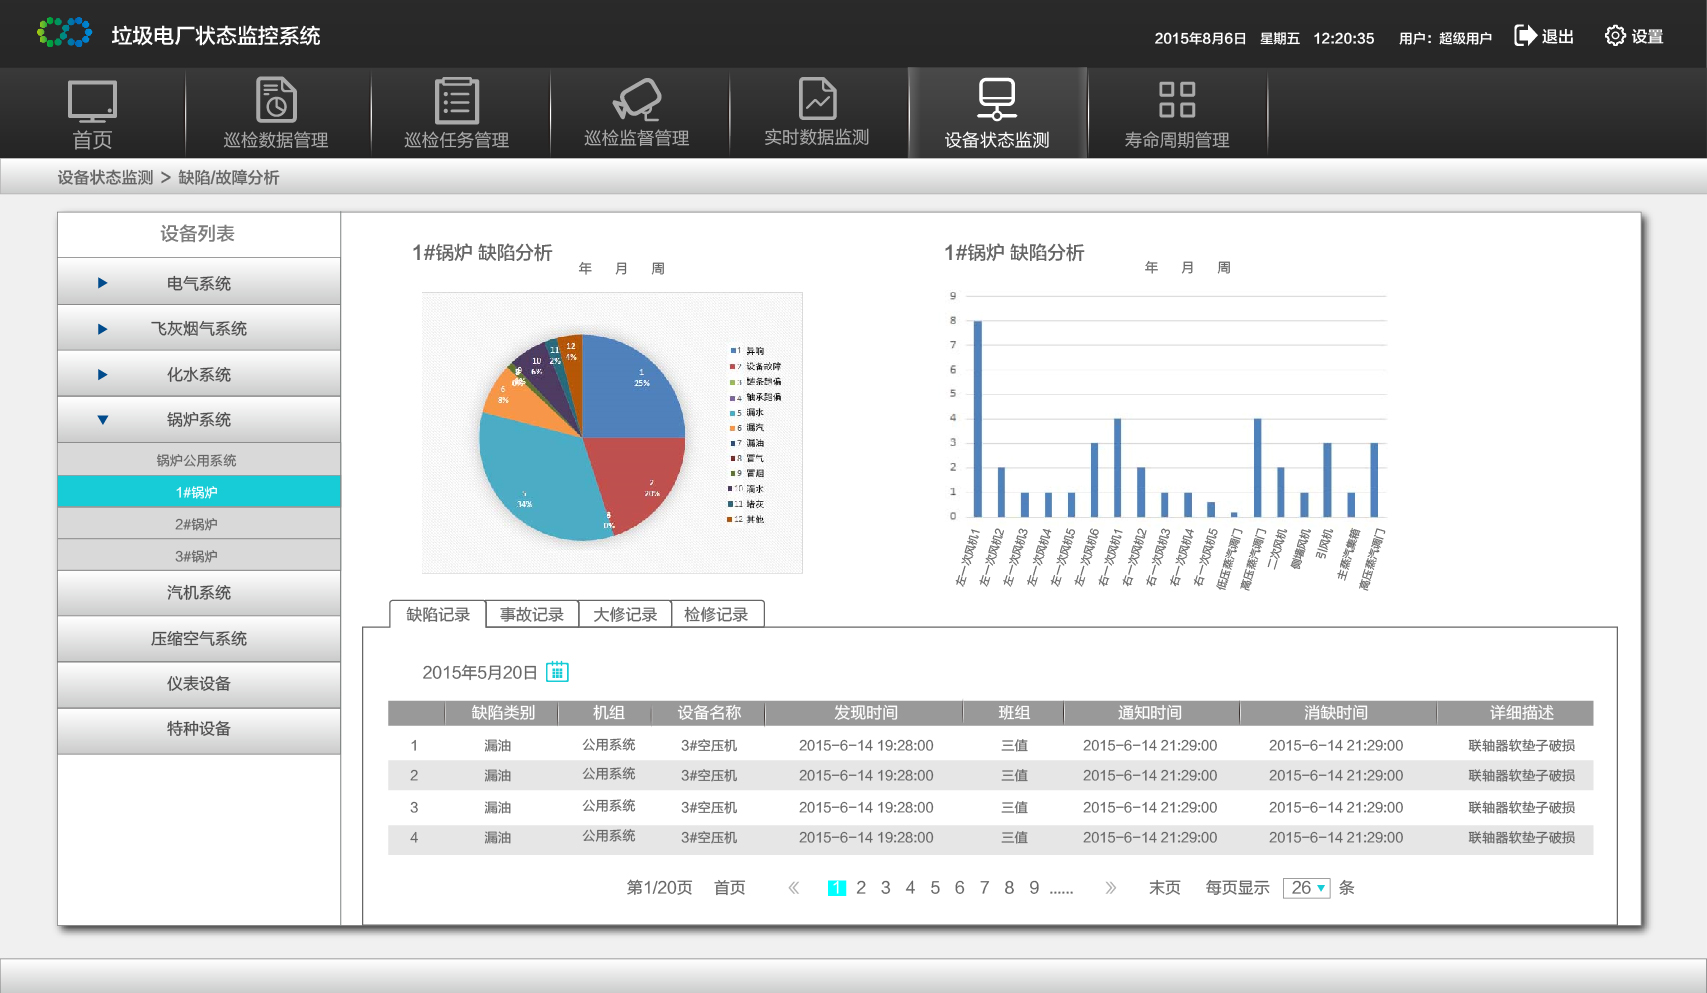Switch to the 事故记录 tab
This screenshot has height=993, width=1707.
(532, 614)
